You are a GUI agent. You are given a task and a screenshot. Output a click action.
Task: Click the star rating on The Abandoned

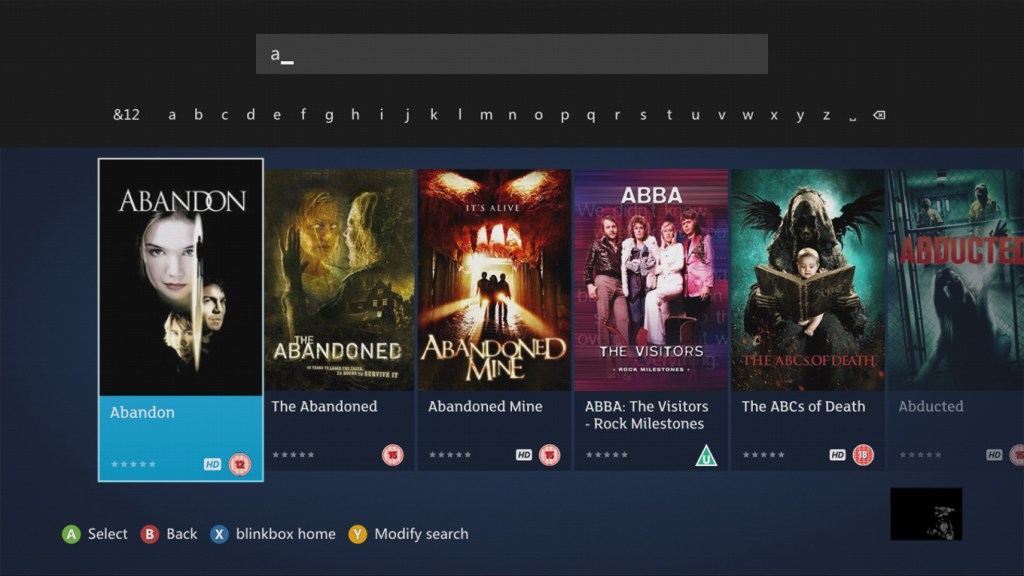(x=293, y=455)
